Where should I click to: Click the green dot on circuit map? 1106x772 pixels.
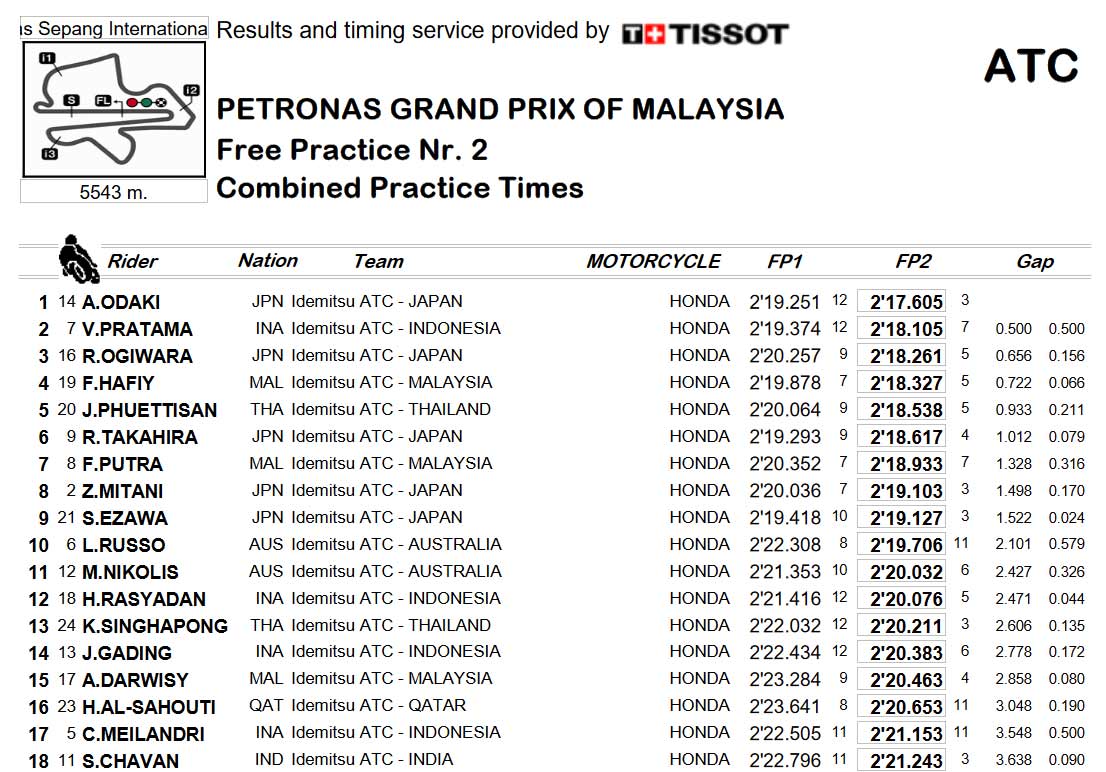click(146, 101)
